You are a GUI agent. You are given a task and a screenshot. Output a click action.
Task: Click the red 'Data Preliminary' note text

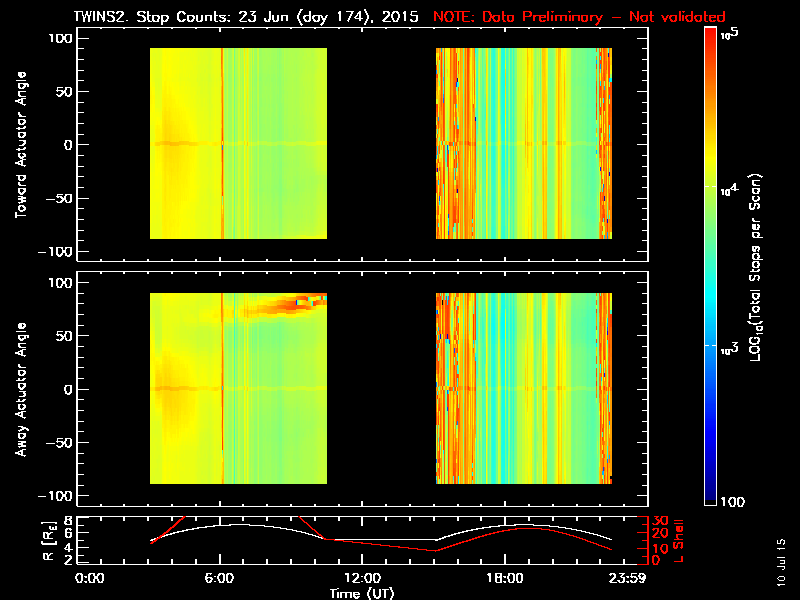(579, 17)
